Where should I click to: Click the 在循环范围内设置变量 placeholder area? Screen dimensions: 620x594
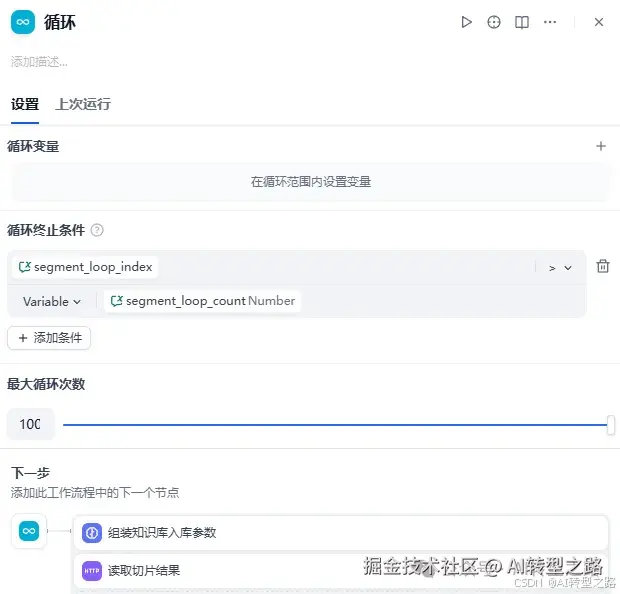coord(311,182)
